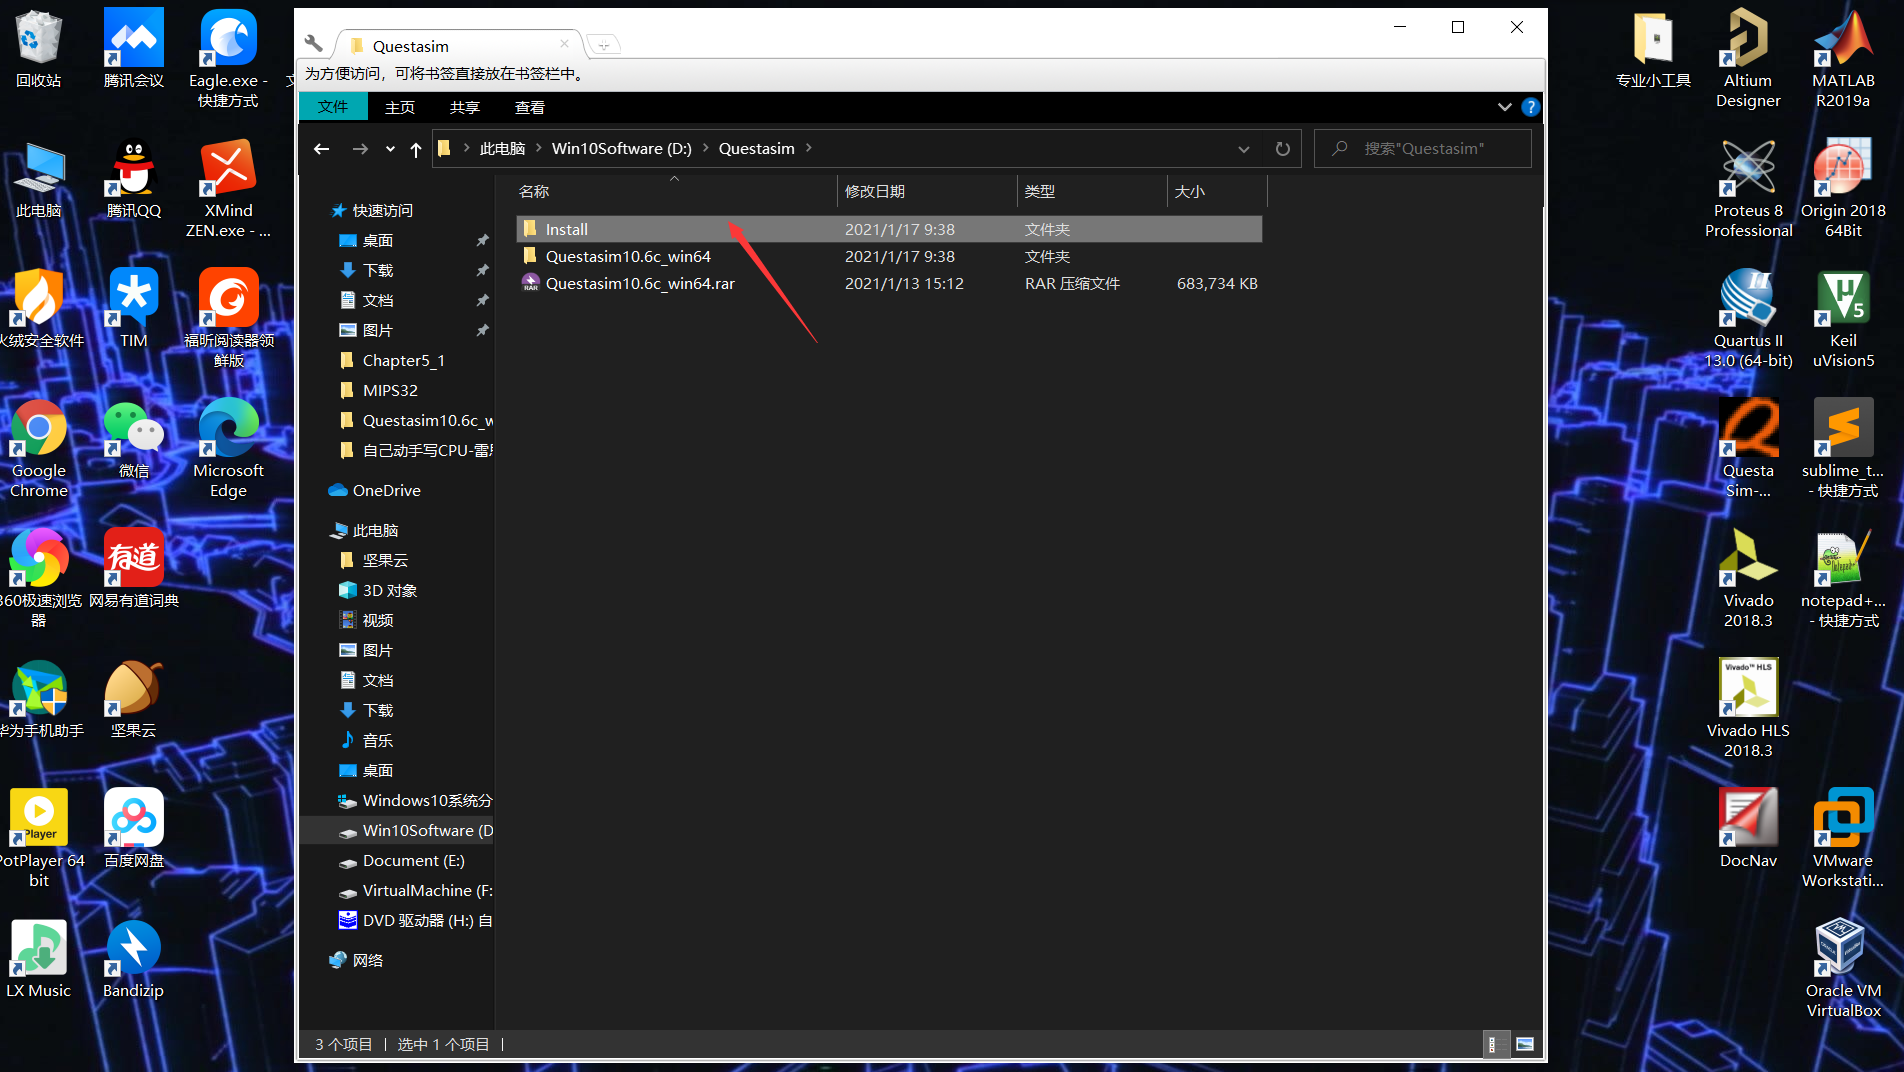Unpin 下载 from quick access
1904x1072 pixels.
point(482,270)
